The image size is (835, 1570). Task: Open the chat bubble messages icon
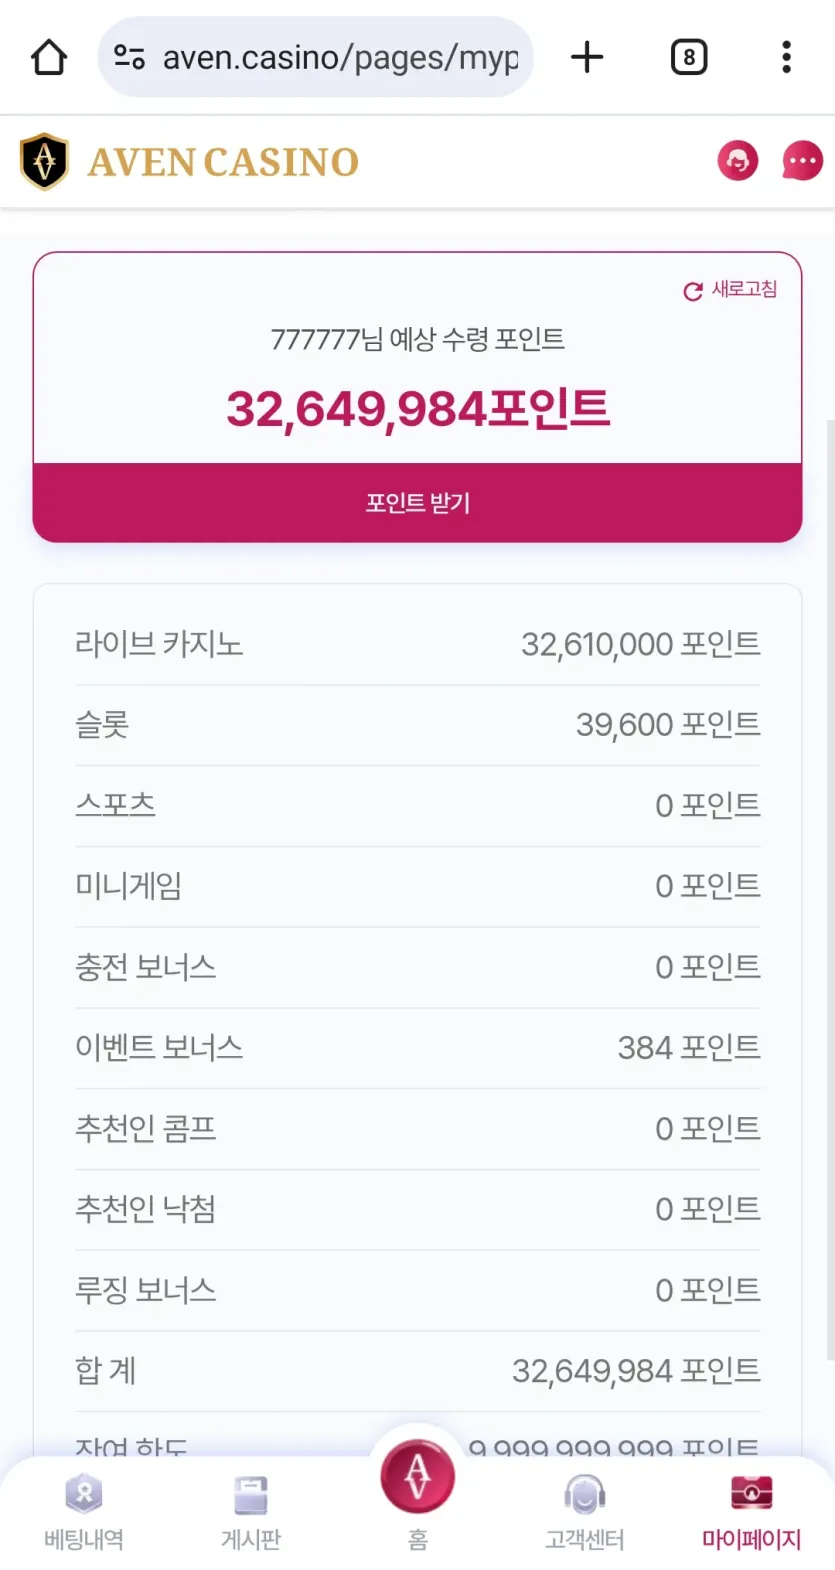(802, 161)
